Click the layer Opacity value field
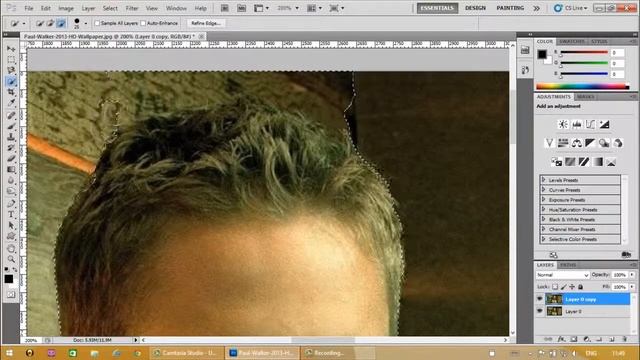This screenshot has width=640, height=360. click(x=620, y=275)
